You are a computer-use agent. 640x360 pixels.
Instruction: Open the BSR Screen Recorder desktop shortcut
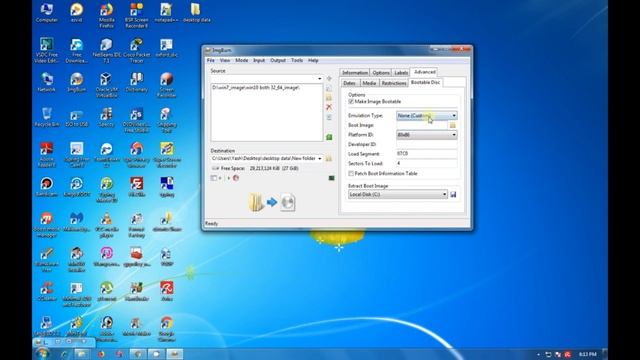coord(136,15)
